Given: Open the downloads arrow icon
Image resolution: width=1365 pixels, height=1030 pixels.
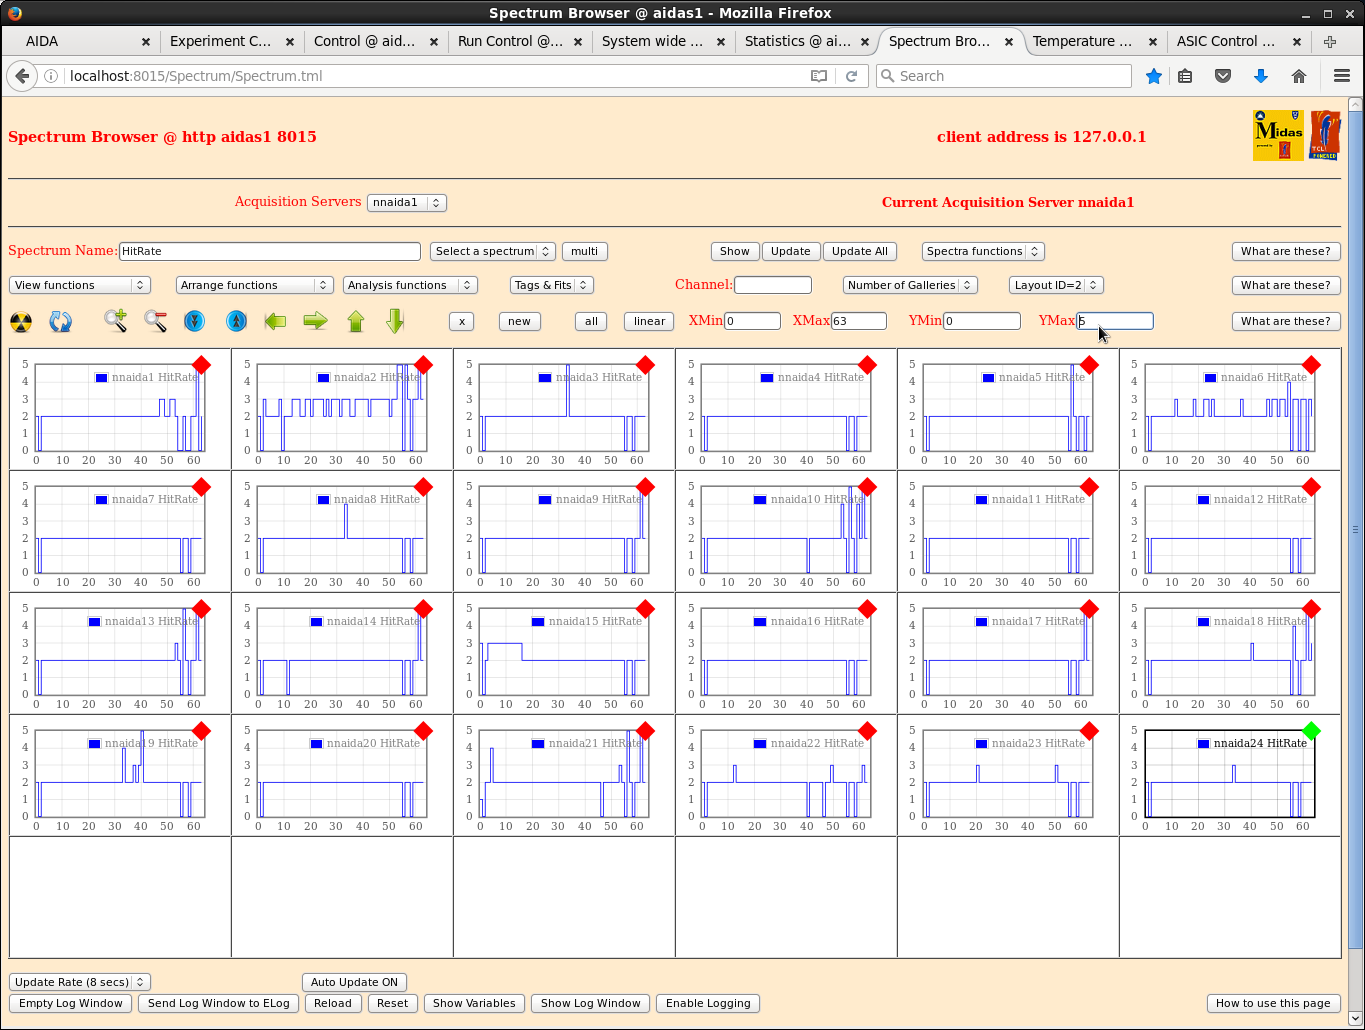Looking at the screenshot, I should (x=1261, y=76).
